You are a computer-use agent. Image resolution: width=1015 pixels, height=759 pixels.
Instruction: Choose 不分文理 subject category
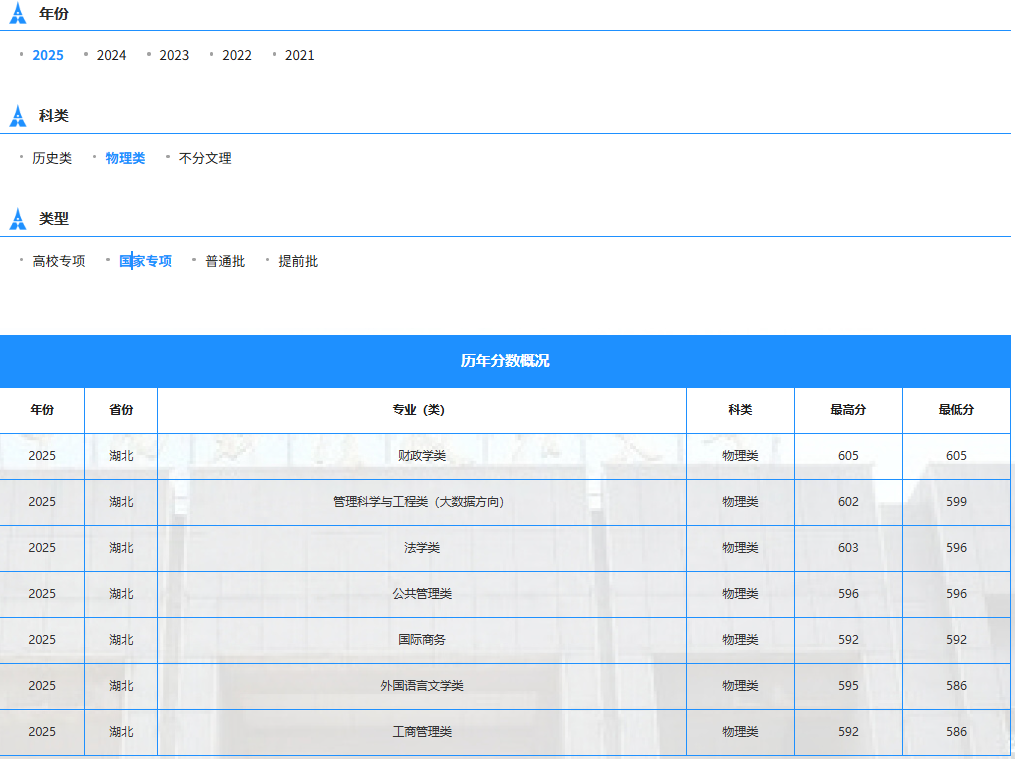(x=205, y=159)
